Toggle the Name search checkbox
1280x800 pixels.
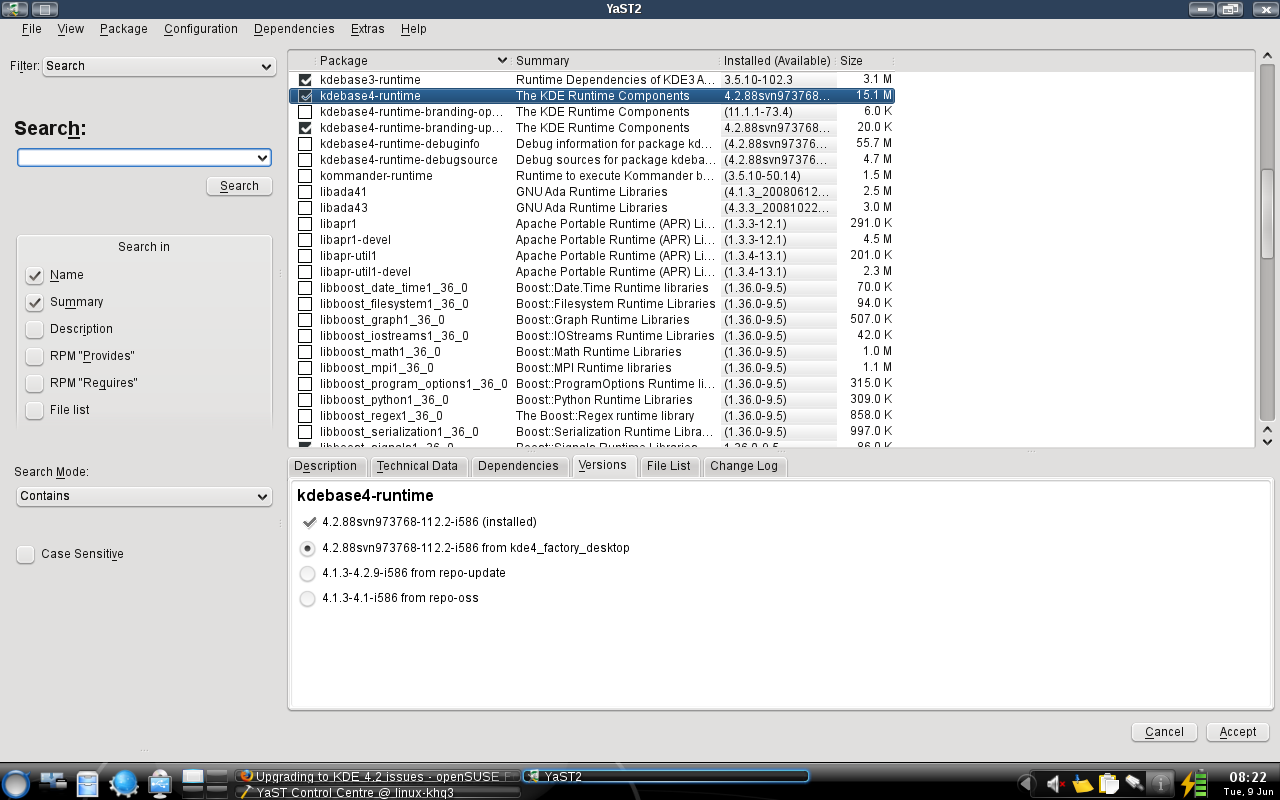pyautogui.click(x=35, y=275)
